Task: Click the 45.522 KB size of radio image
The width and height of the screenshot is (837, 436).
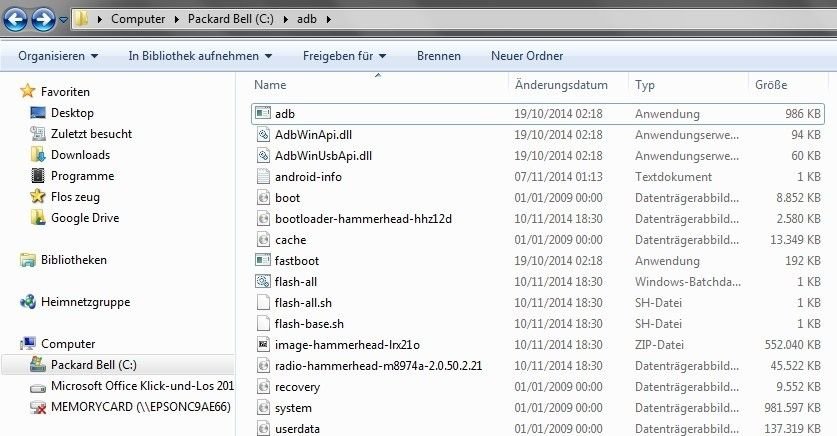Action: [x=795, y=366]
